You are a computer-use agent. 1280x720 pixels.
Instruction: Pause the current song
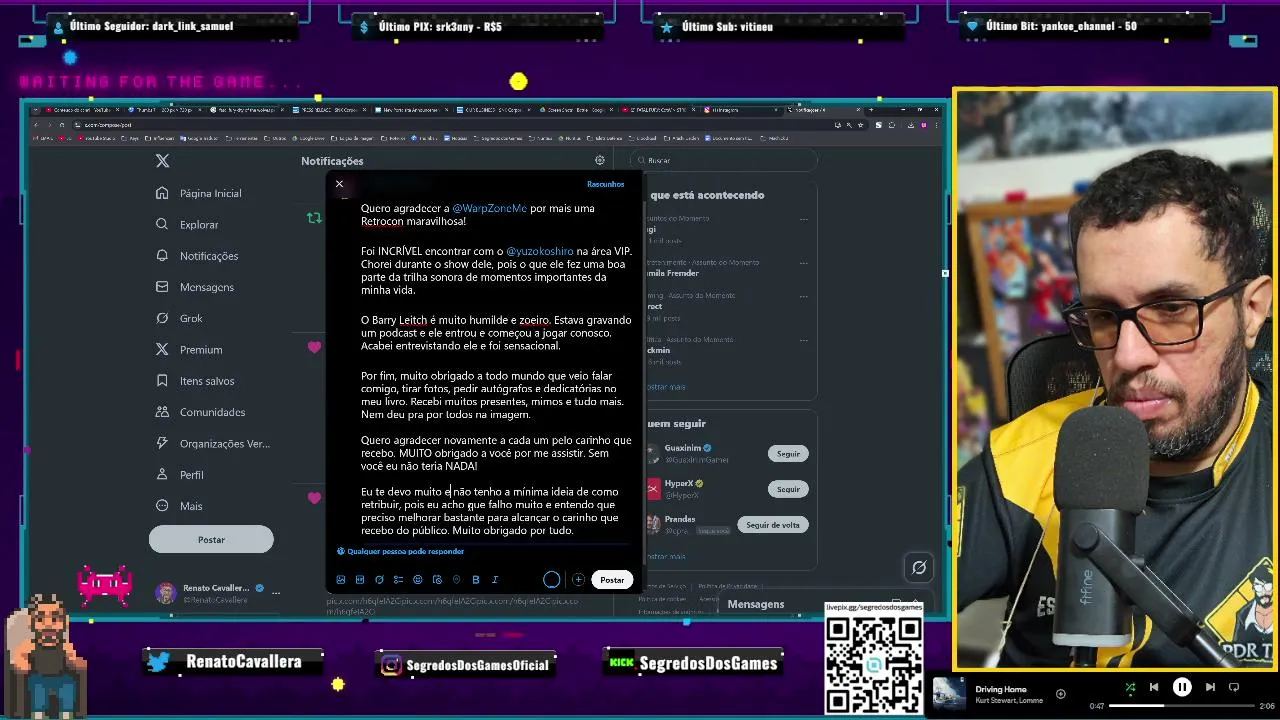[x=1182, y=687]
